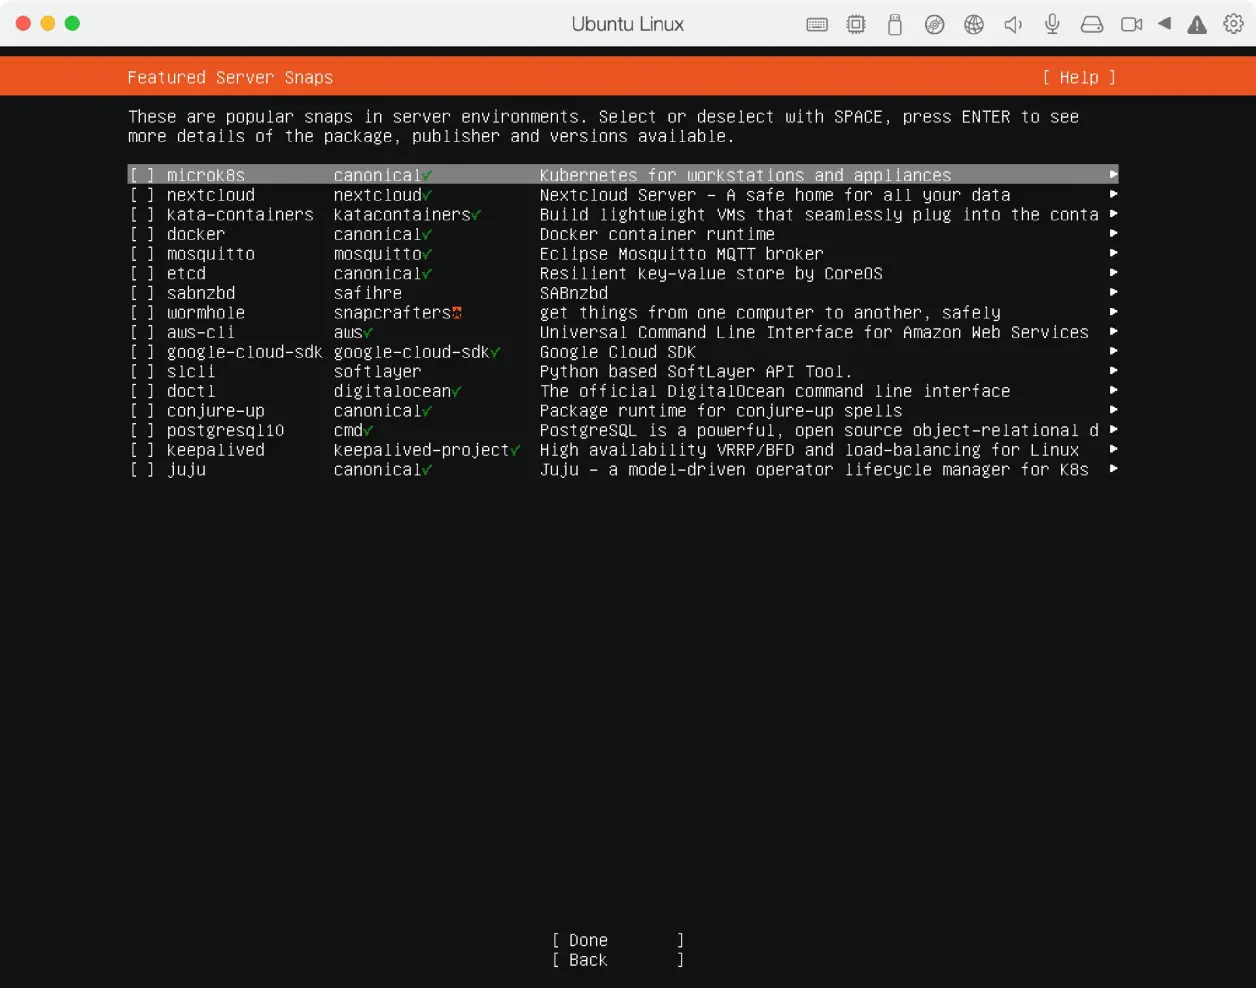Click 'Package runtime for conjure-up spells' description

click(x=721, y=411)
